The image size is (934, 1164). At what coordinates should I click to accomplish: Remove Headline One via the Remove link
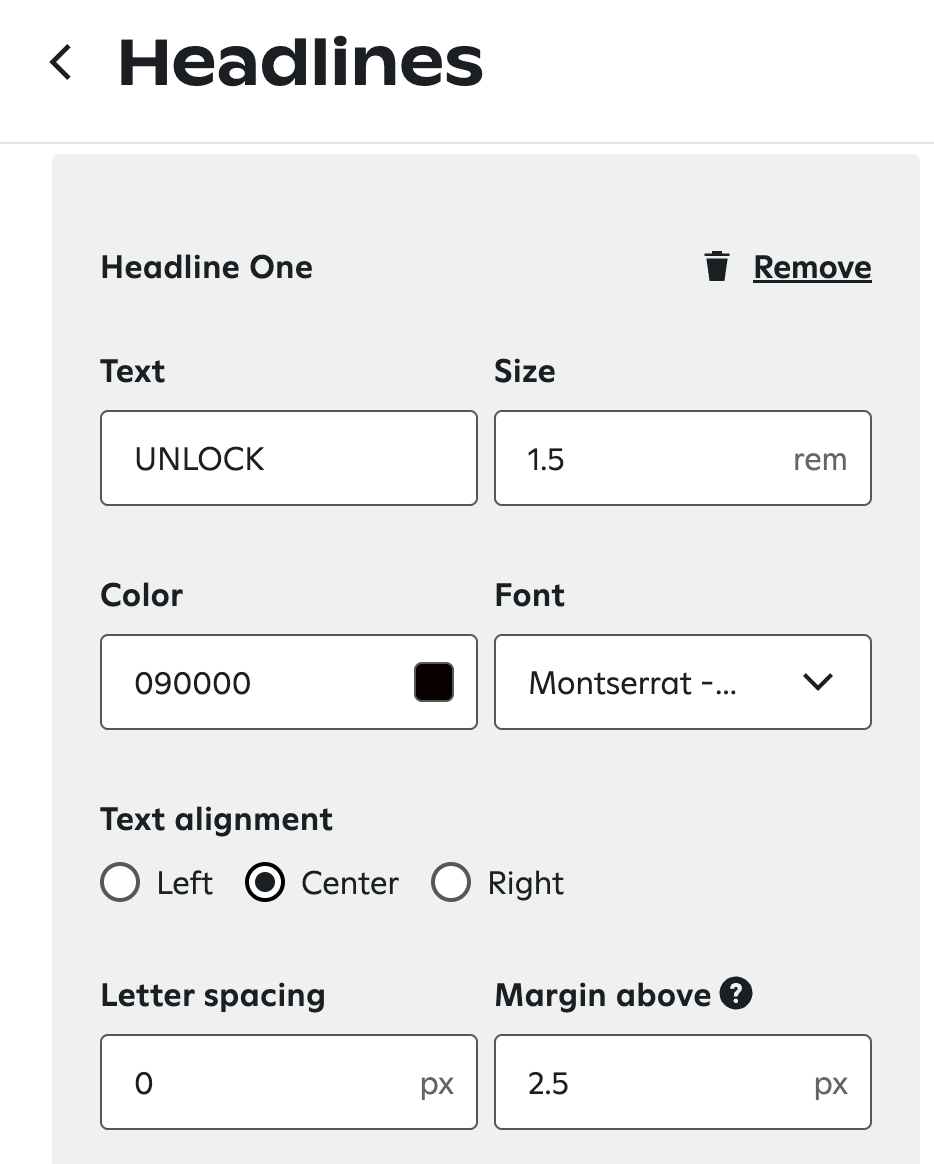[812, 267]
